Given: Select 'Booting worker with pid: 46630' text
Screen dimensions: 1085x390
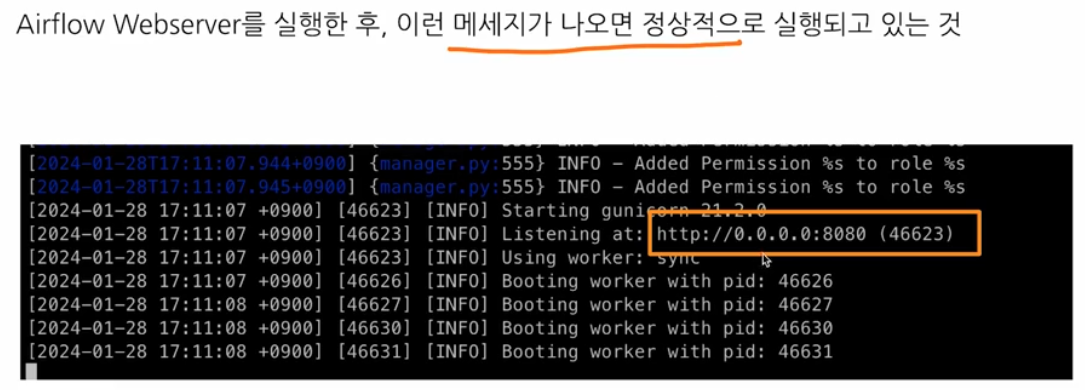Looking at the screenshot, I should click(667, 328).
